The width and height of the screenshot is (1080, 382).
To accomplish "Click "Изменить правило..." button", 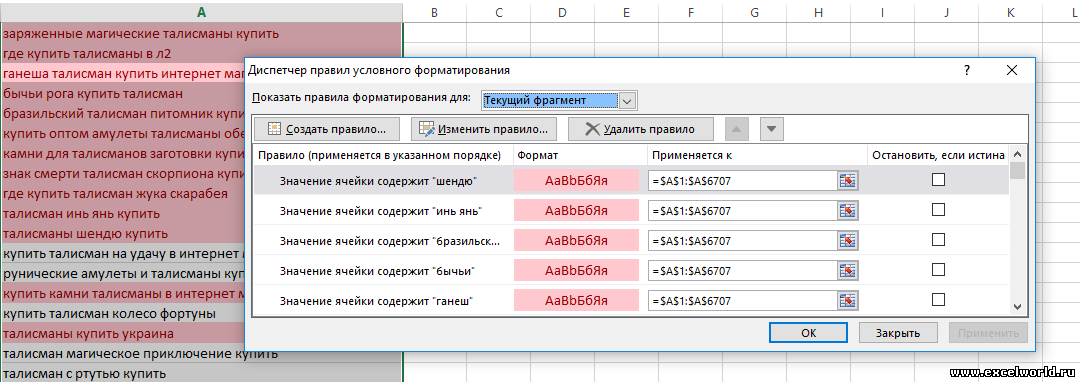I will click(483, 129).
